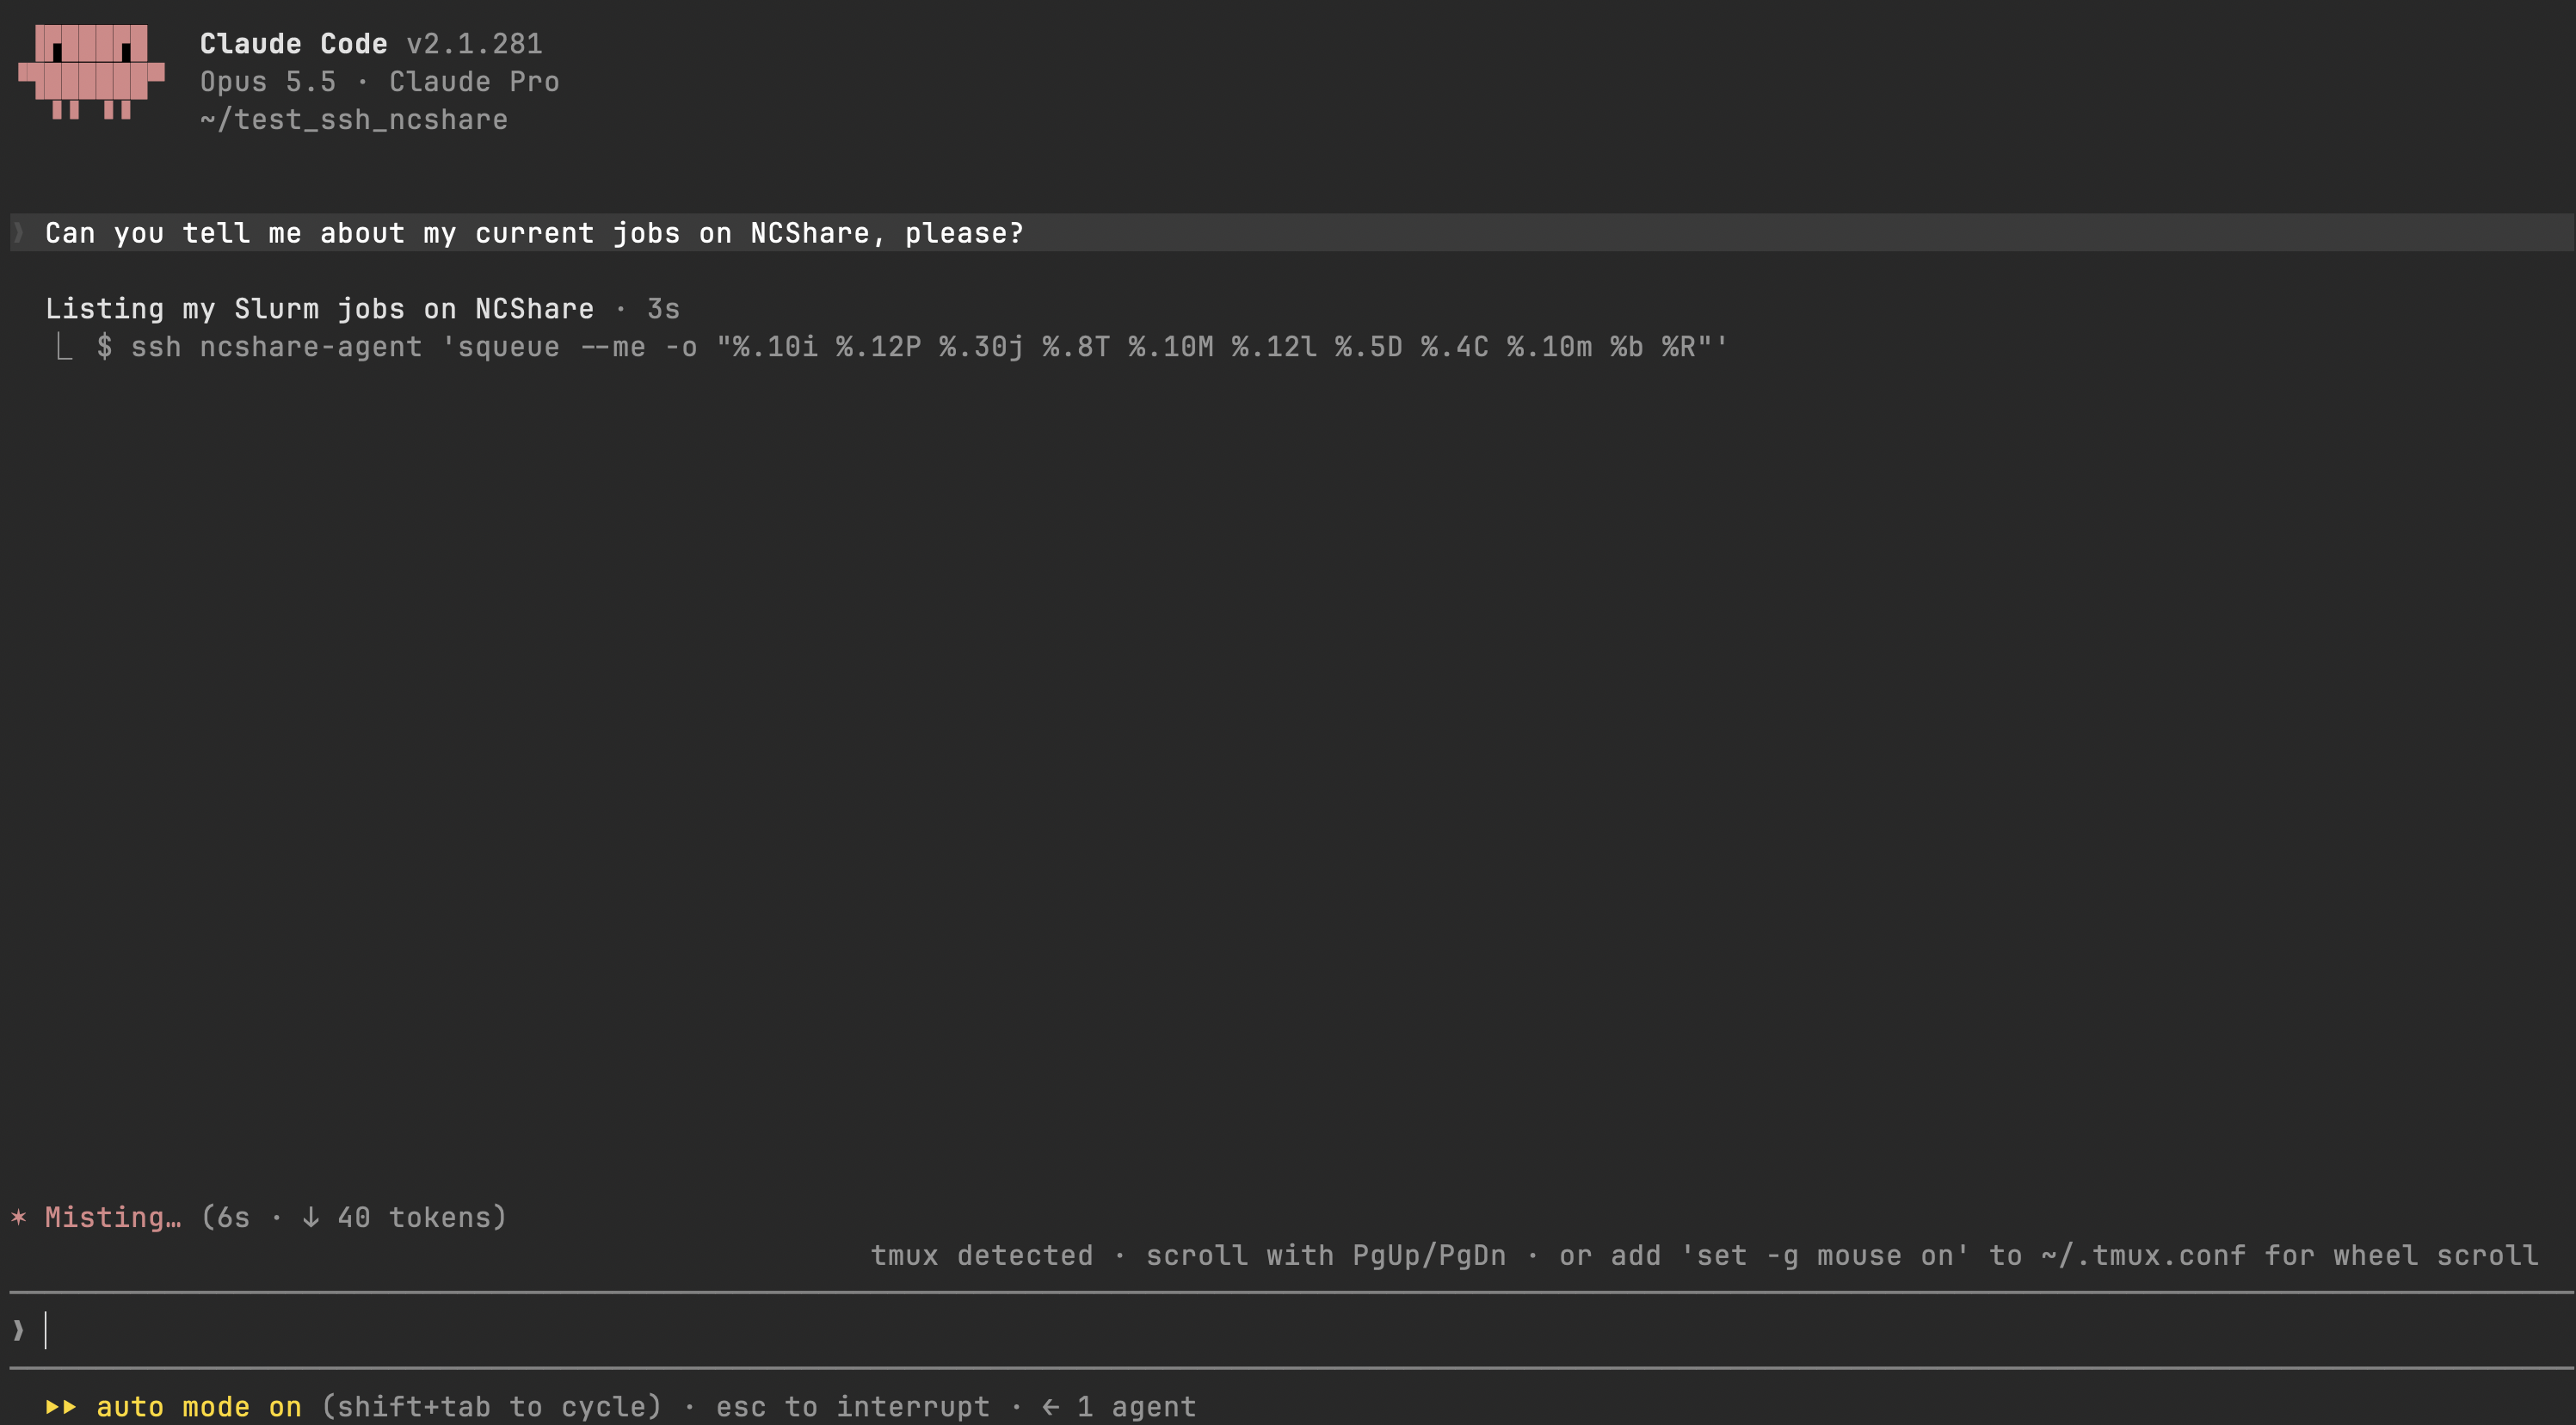Image resolution: width=2576 pixels, height=1425 pixels.
Task: Click the chevron beside the user prompt
Action: [x=18, y=233]
